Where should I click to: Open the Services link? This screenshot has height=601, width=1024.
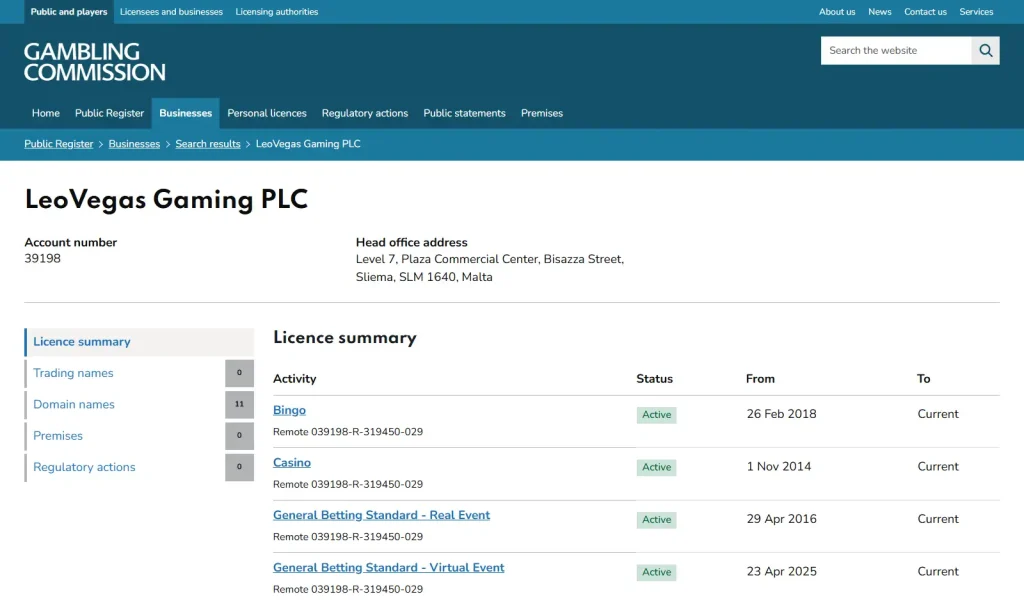[976, 12]
